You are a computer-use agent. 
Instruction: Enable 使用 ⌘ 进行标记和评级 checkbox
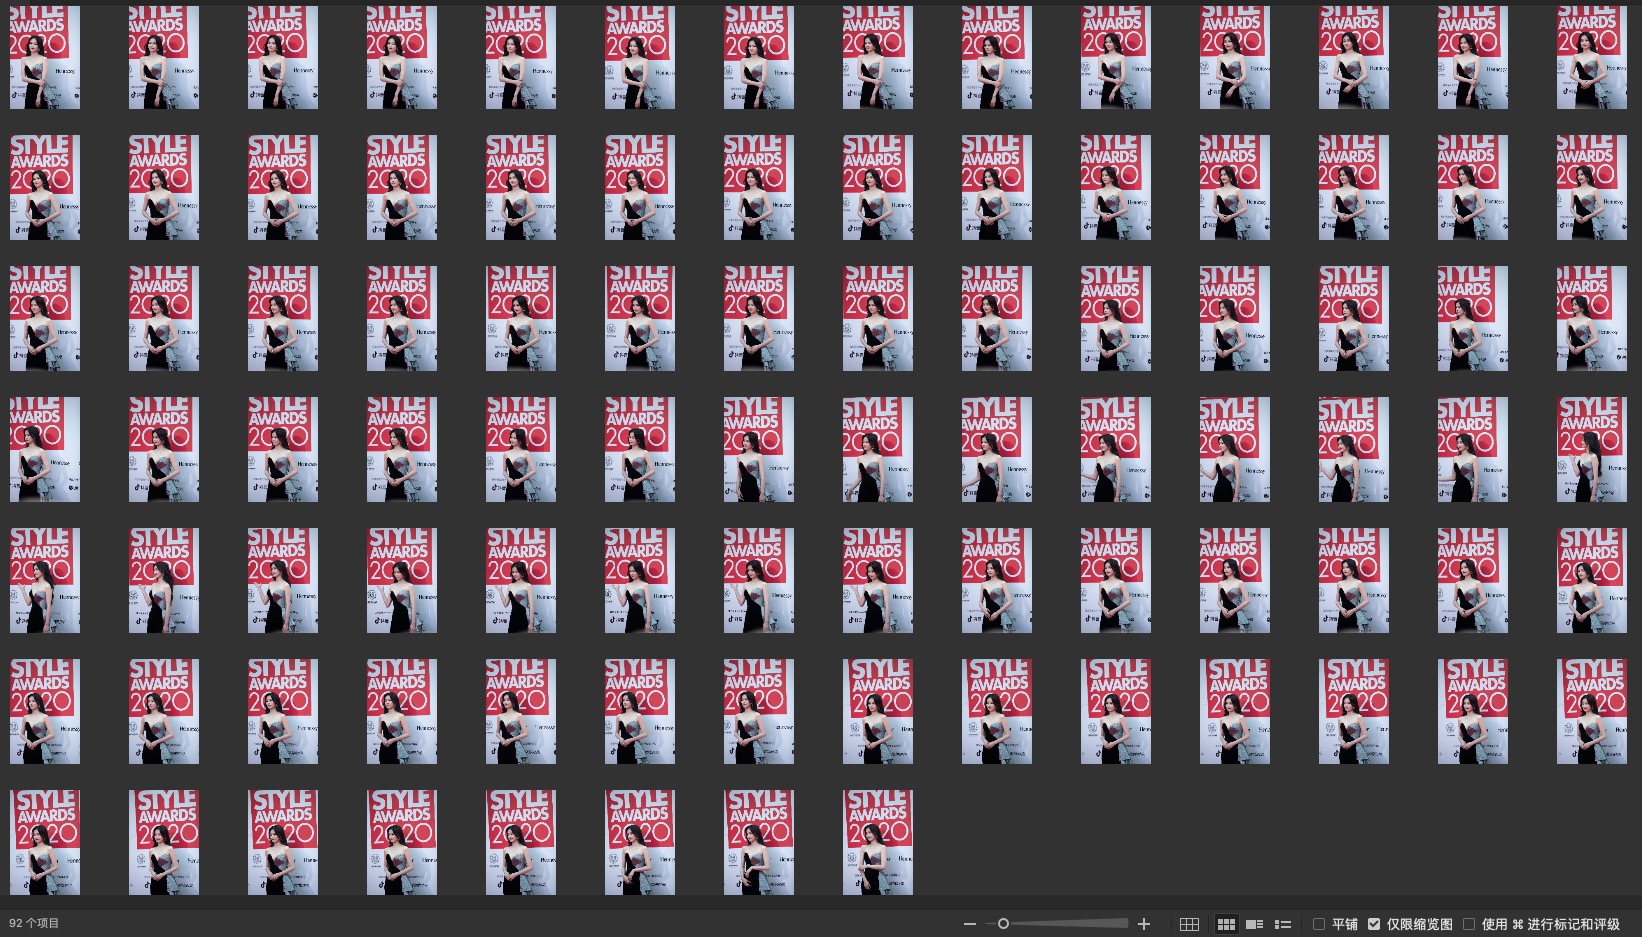pyautogui.click(x=1469, y=924)
